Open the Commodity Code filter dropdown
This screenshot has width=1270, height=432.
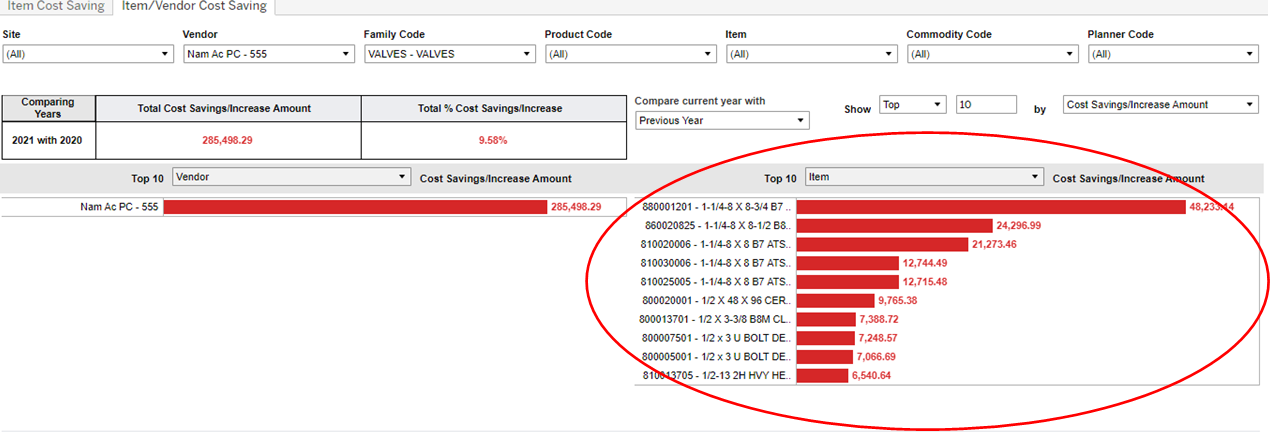[x=993, y=54]
